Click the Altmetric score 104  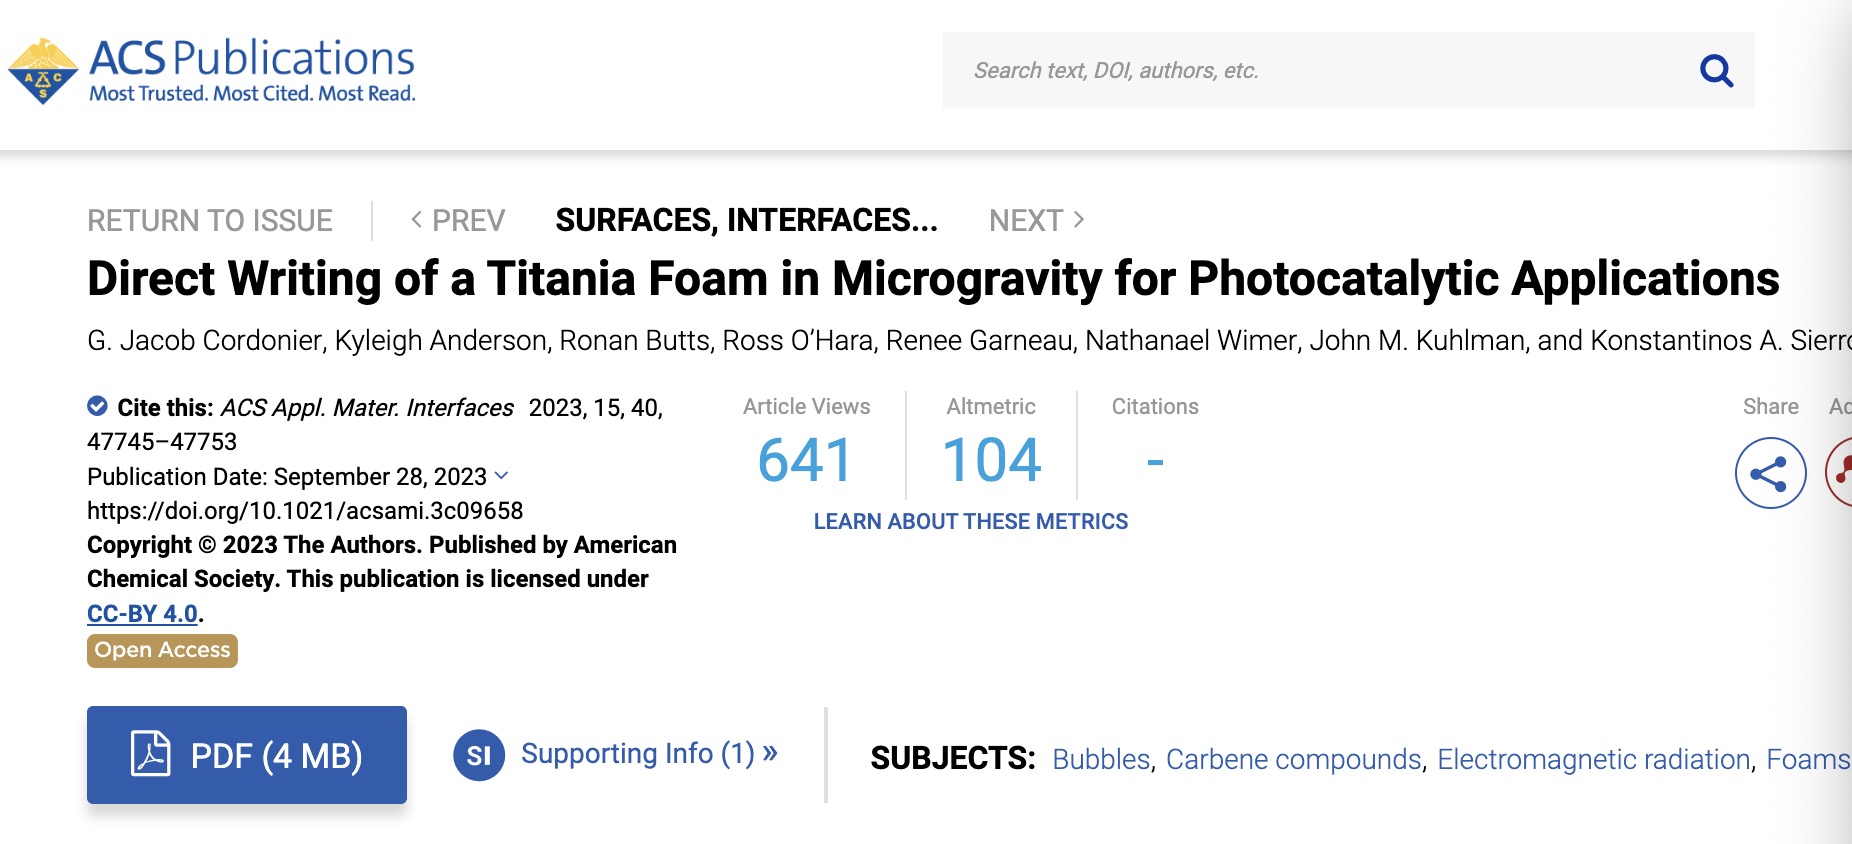point(991,460)
